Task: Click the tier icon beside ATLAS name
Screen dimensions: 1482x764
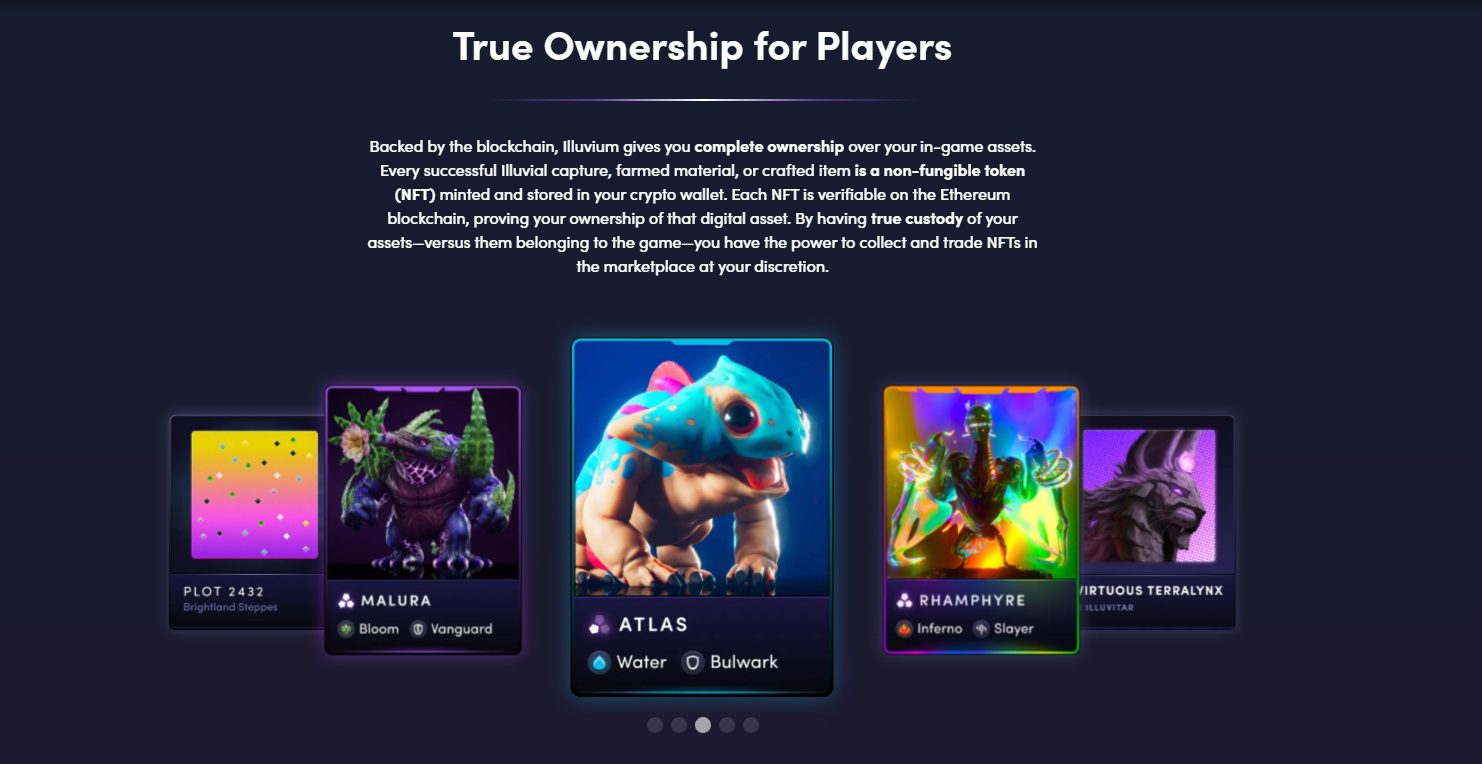Action: point(599,625)
